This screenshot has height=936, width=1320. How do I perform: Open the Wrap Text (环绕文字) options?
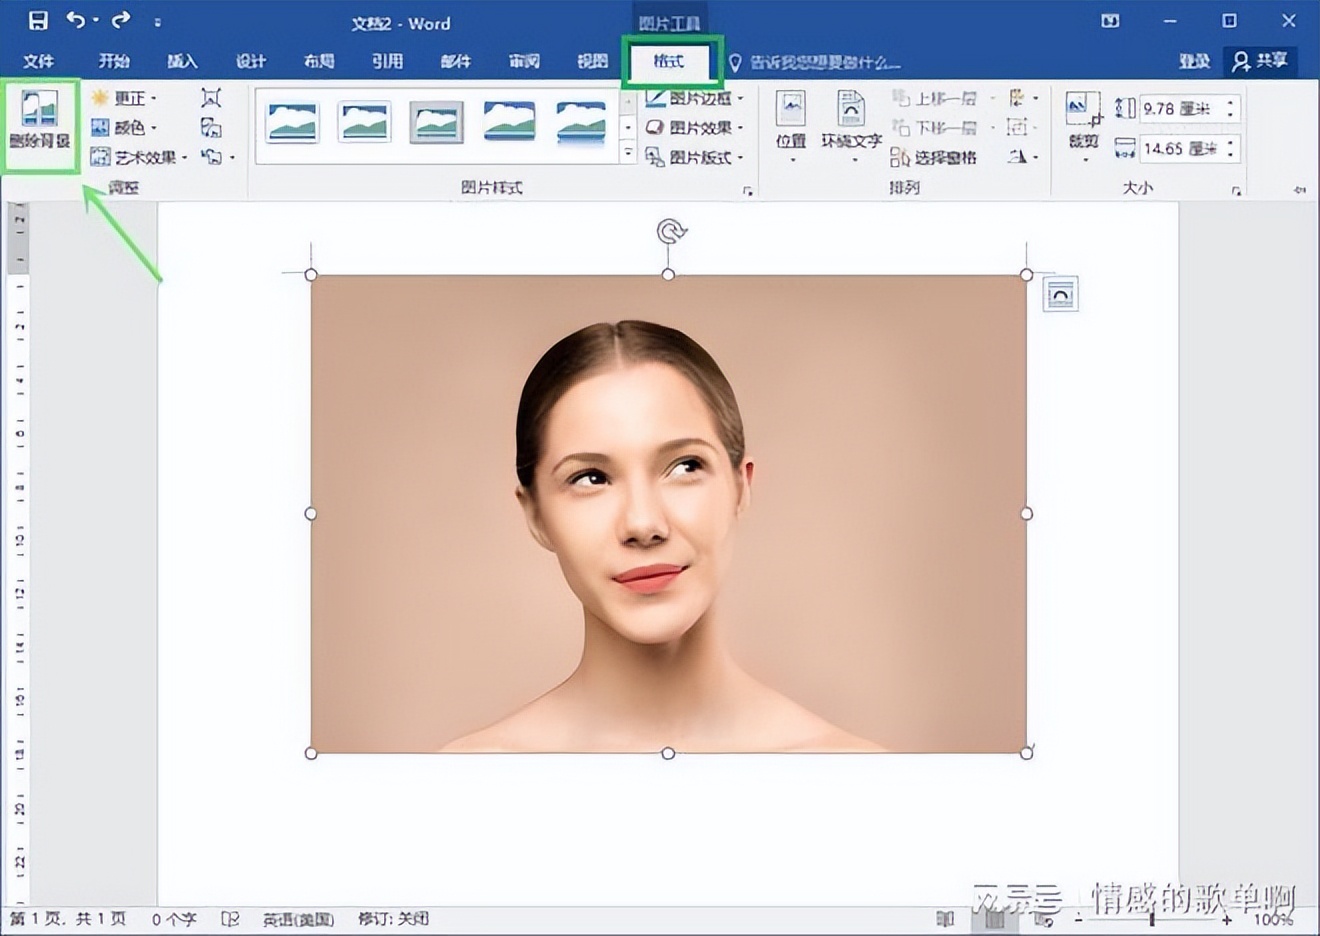tap(851, 122)
